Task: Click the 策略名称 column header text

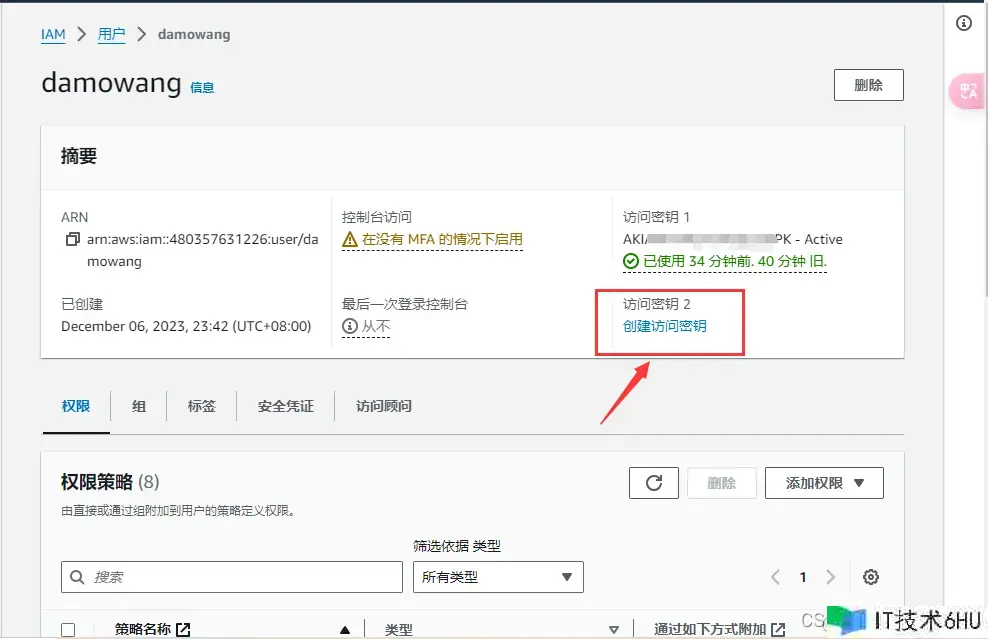Action: click(x=143, y=629)
